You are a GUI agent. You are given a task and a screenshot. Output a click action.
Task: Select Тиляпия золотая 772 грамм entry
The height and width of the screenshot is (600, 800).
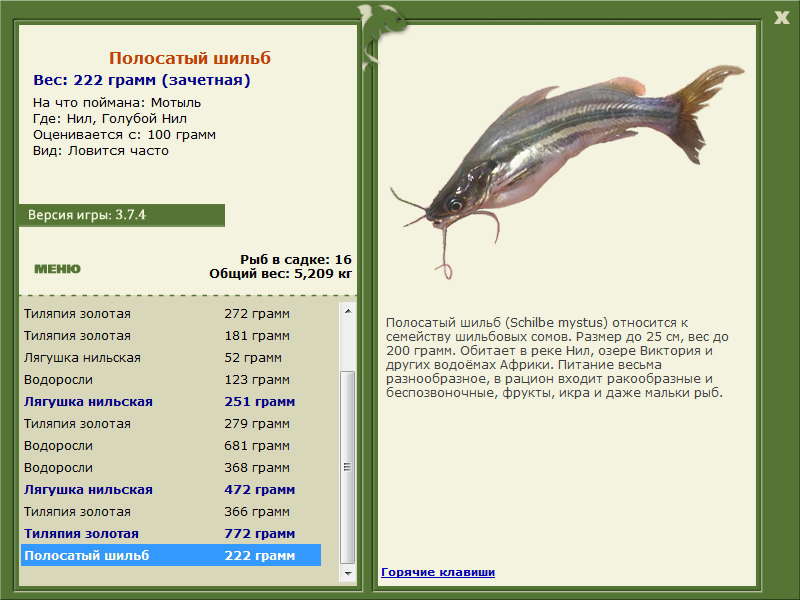[170, 534]
